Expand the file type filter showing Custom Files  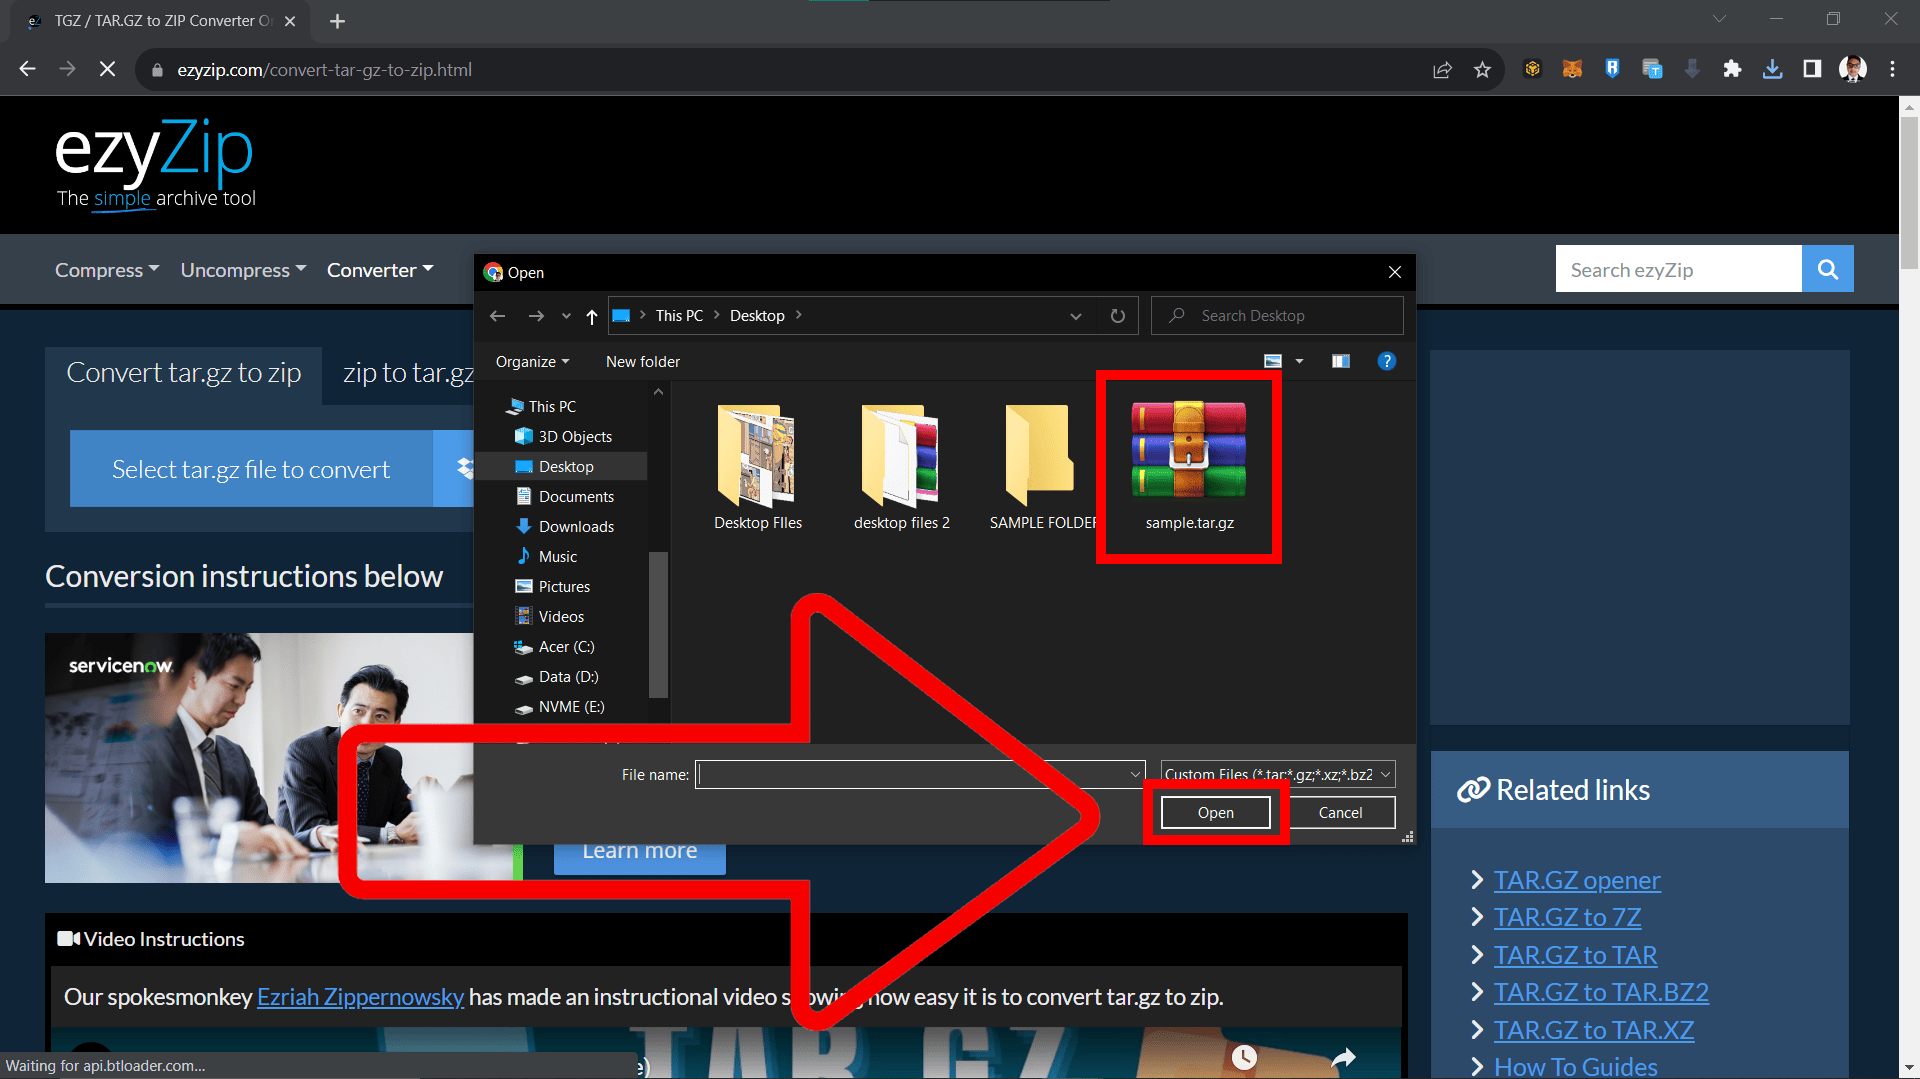click(x=1385, y=774)
